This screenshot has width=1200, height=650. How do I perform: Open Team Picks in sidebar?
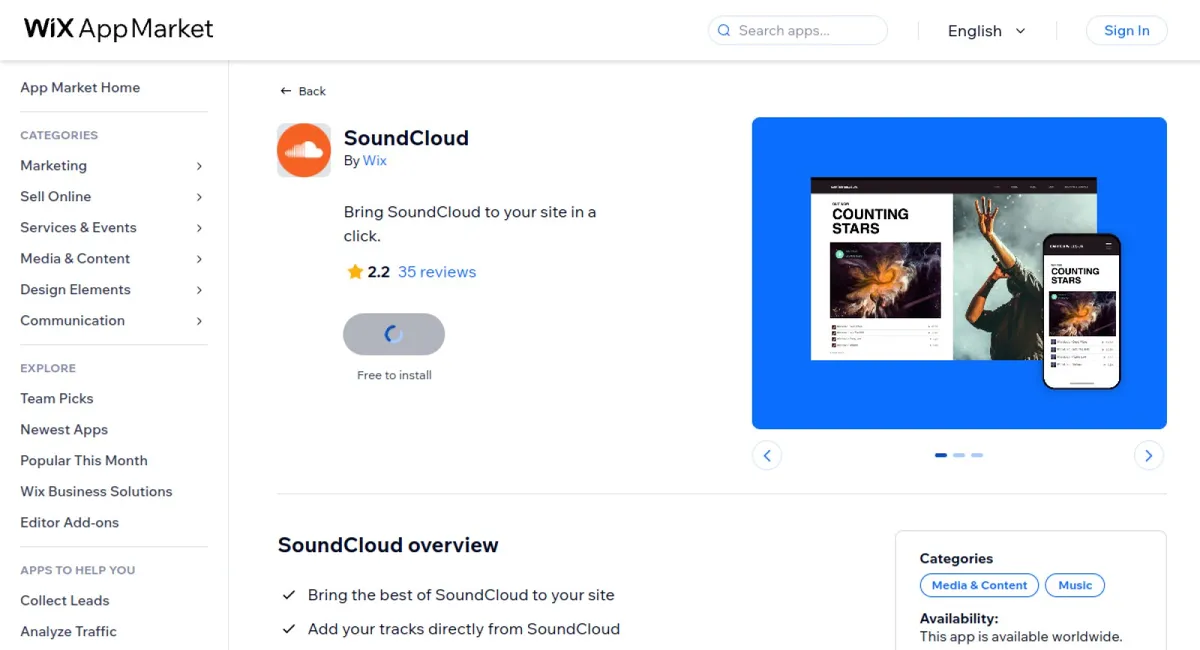57,399
